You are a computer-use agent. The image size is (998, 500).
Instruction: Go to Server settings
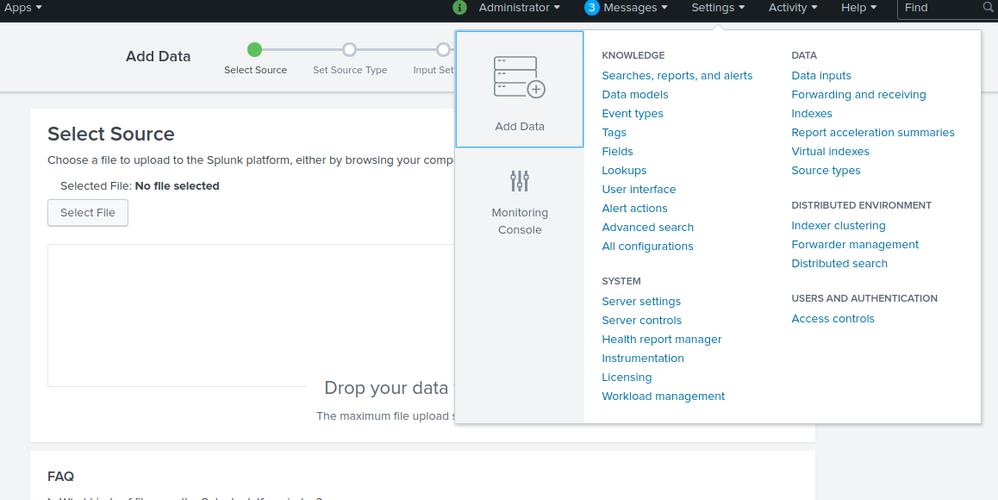coord(641,302)
